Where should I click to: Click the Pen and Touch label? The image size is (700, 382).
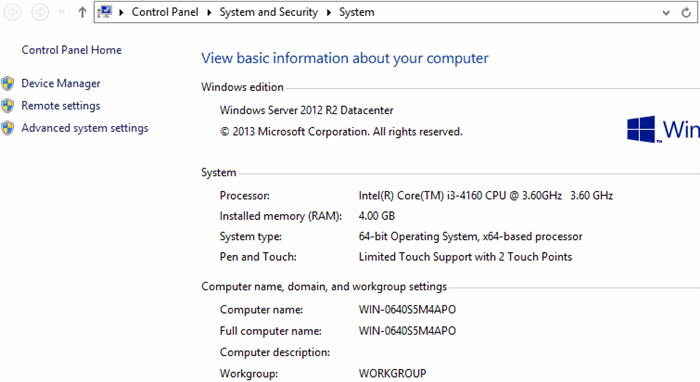pos(258,257)
